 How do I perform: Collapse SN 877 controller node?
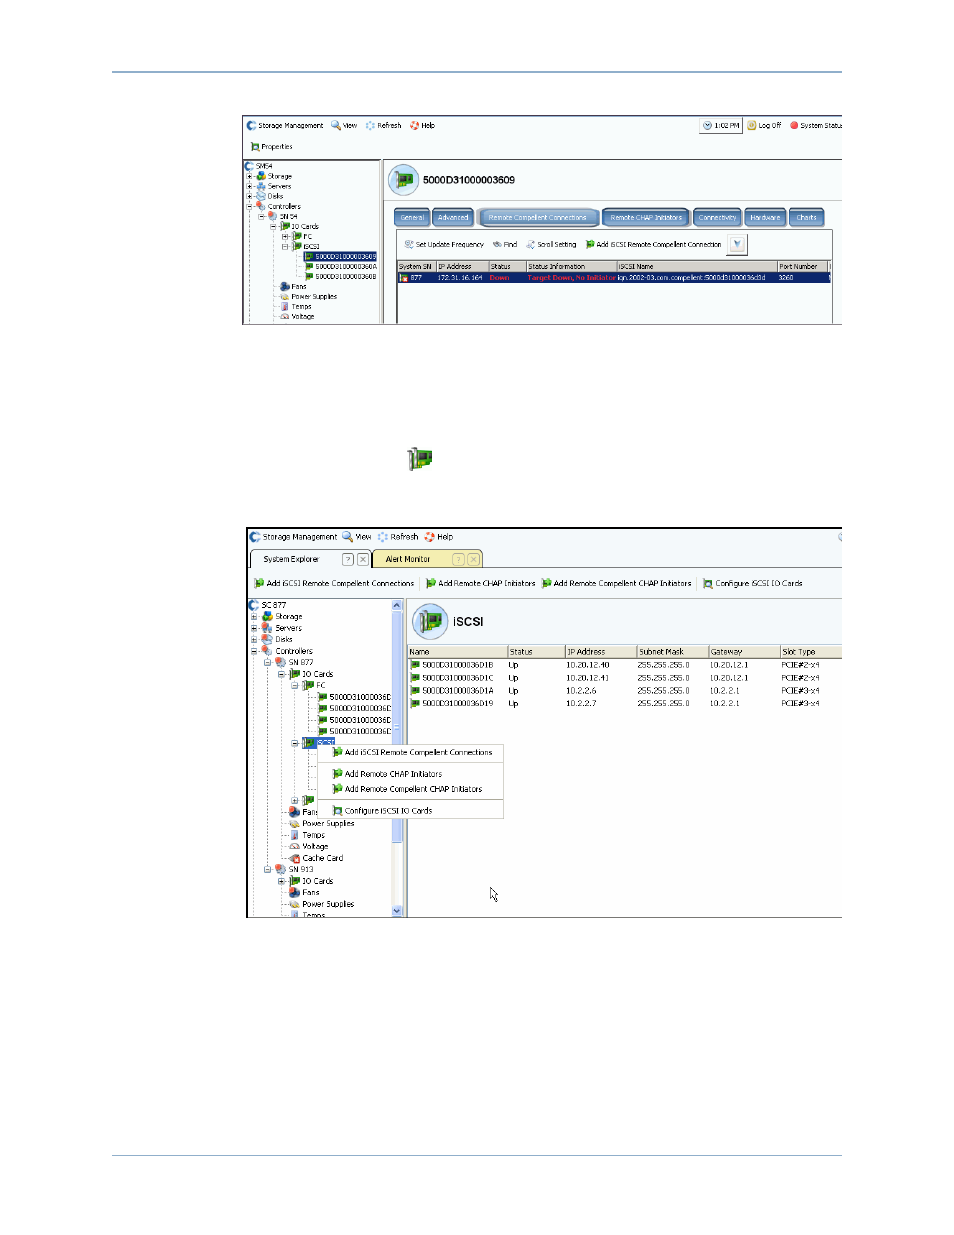267,663
